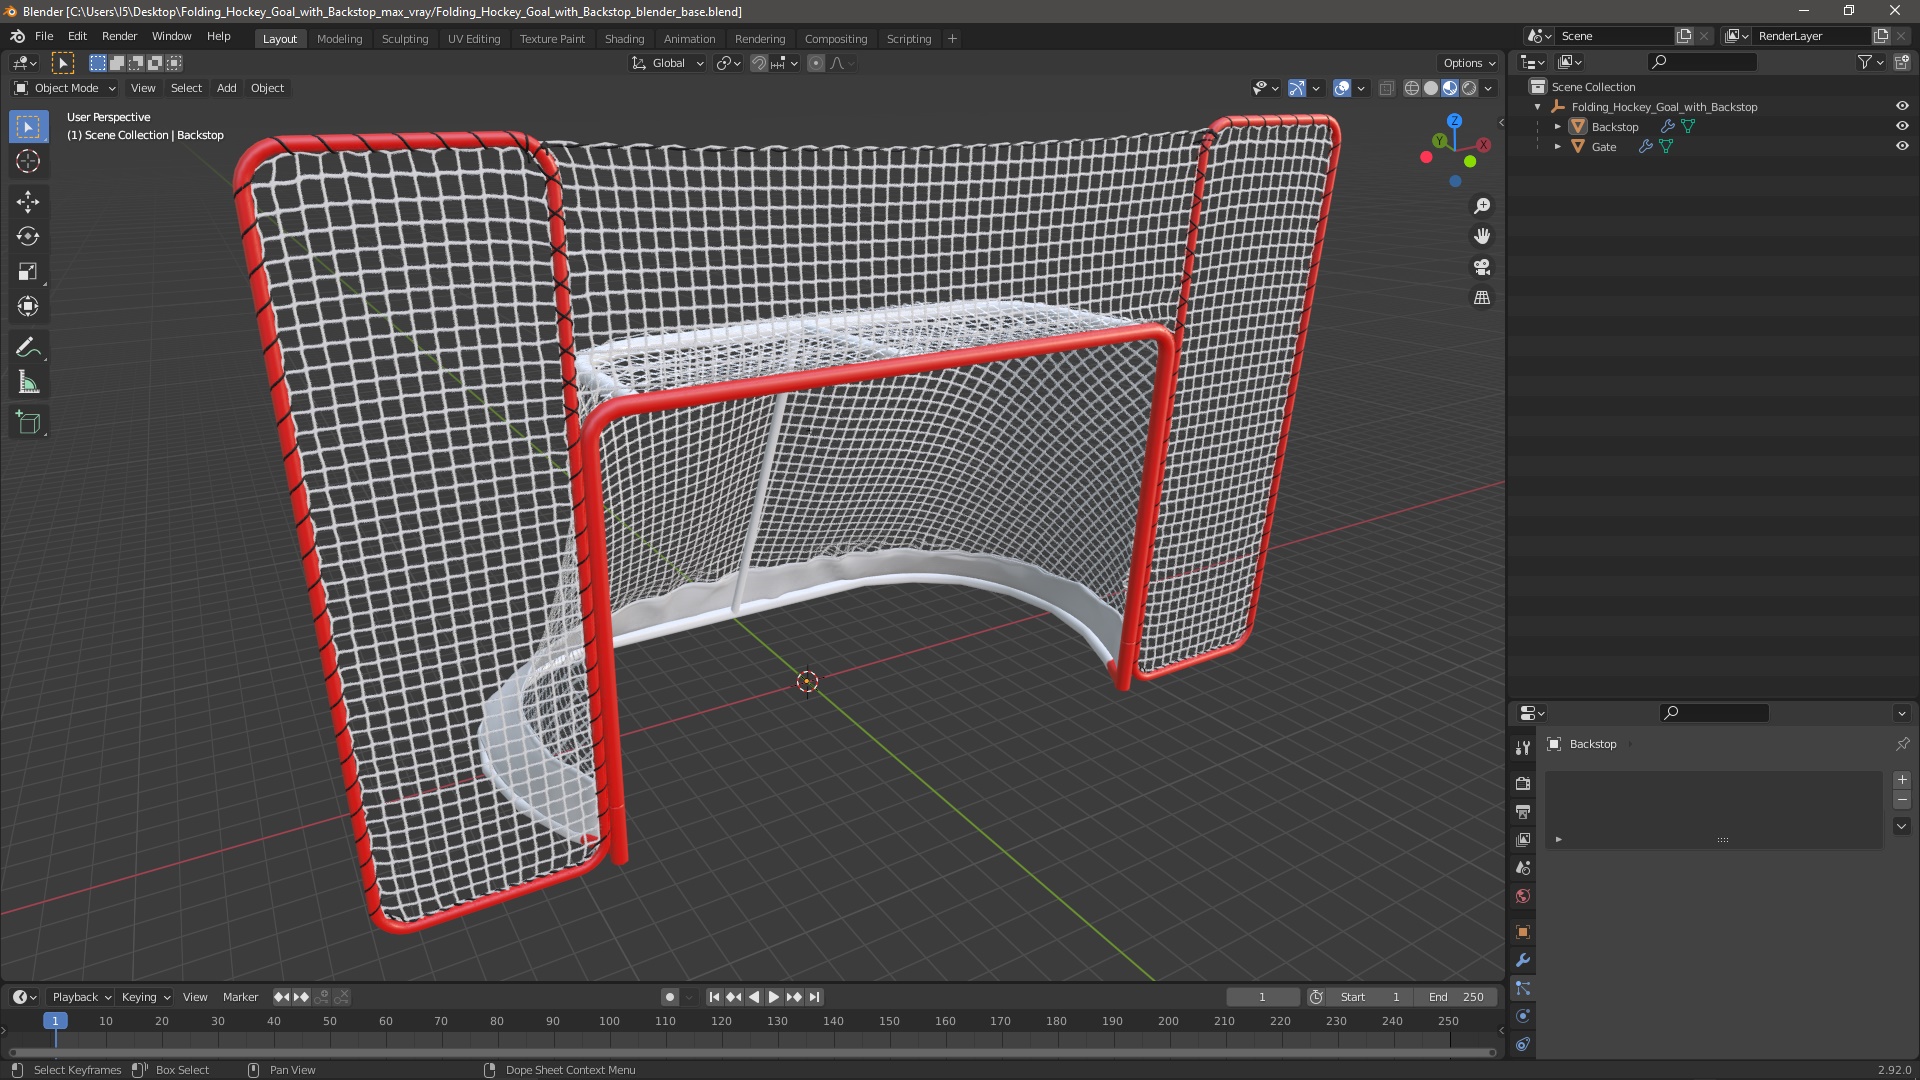Open the Modifier properties wrench tab
The height and width of the screenshot is (1080, 1920).
click(1522, 960)
